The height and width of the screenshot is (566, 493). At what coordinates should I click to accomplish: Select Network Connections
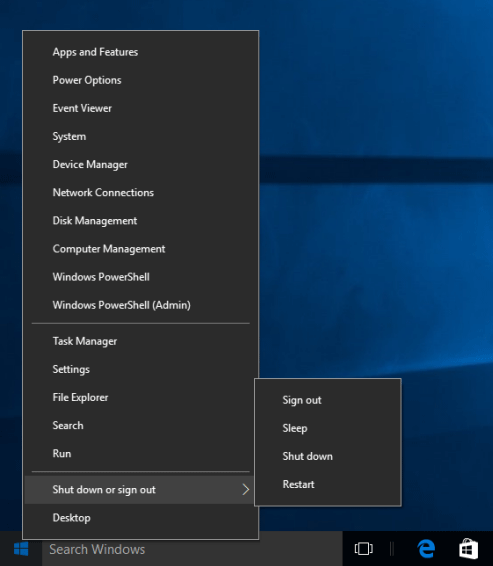pyautogui.click(x=140, y=193)
